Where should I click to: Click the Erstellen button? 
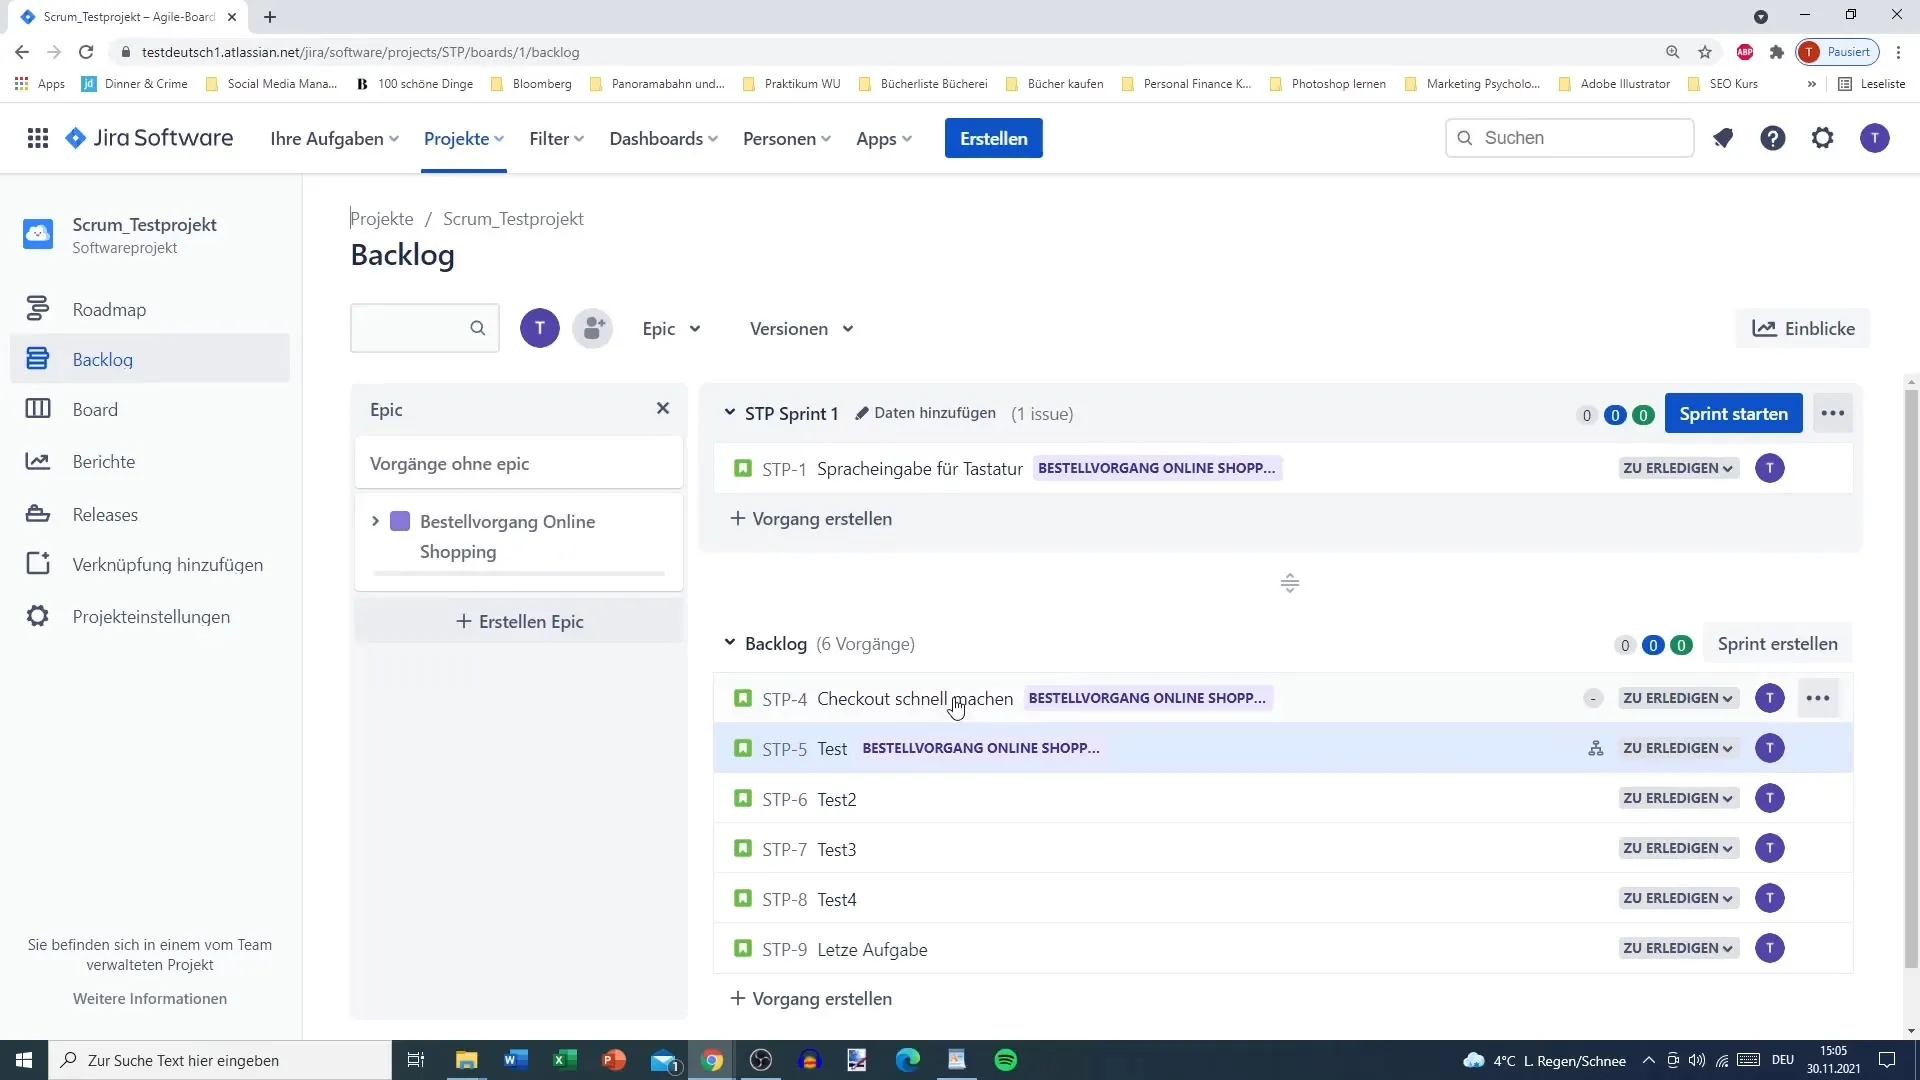click(x=993, y=138)
